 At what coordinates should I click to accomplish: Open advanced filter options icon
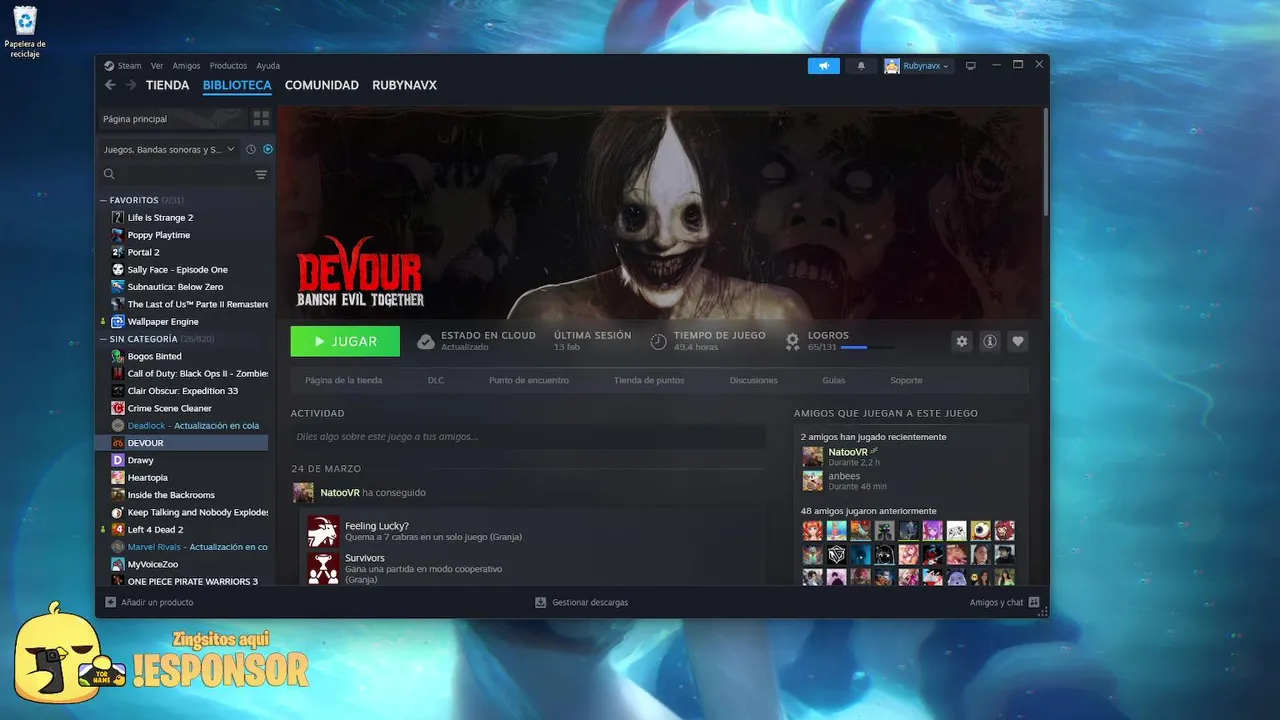pos(261,174)
